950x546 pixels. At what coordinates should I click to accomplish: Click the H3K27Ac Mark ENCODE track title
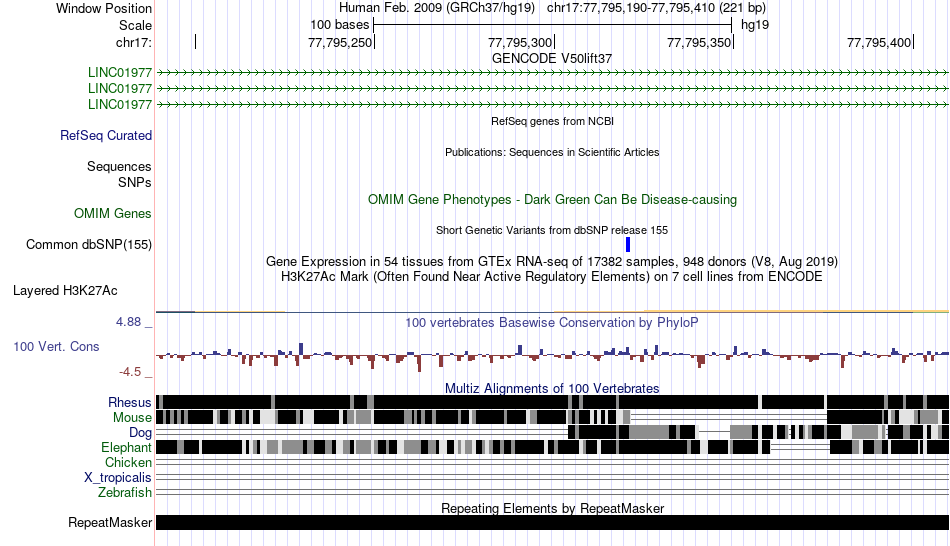coord(552,277)
